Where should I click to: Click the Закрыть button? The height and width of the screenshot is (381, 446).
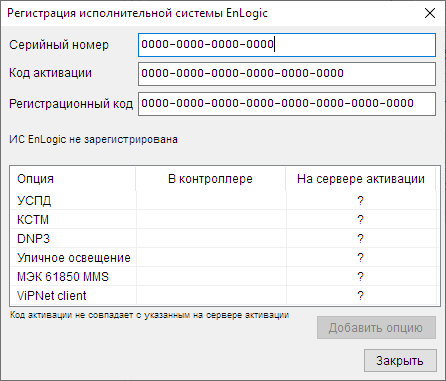(x=400, y=360)
